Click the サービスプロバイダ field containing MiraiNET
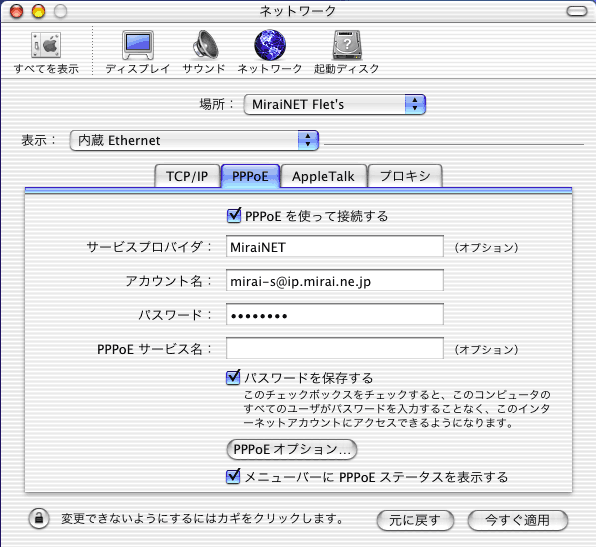596x547 pixels. click(334, 246)
